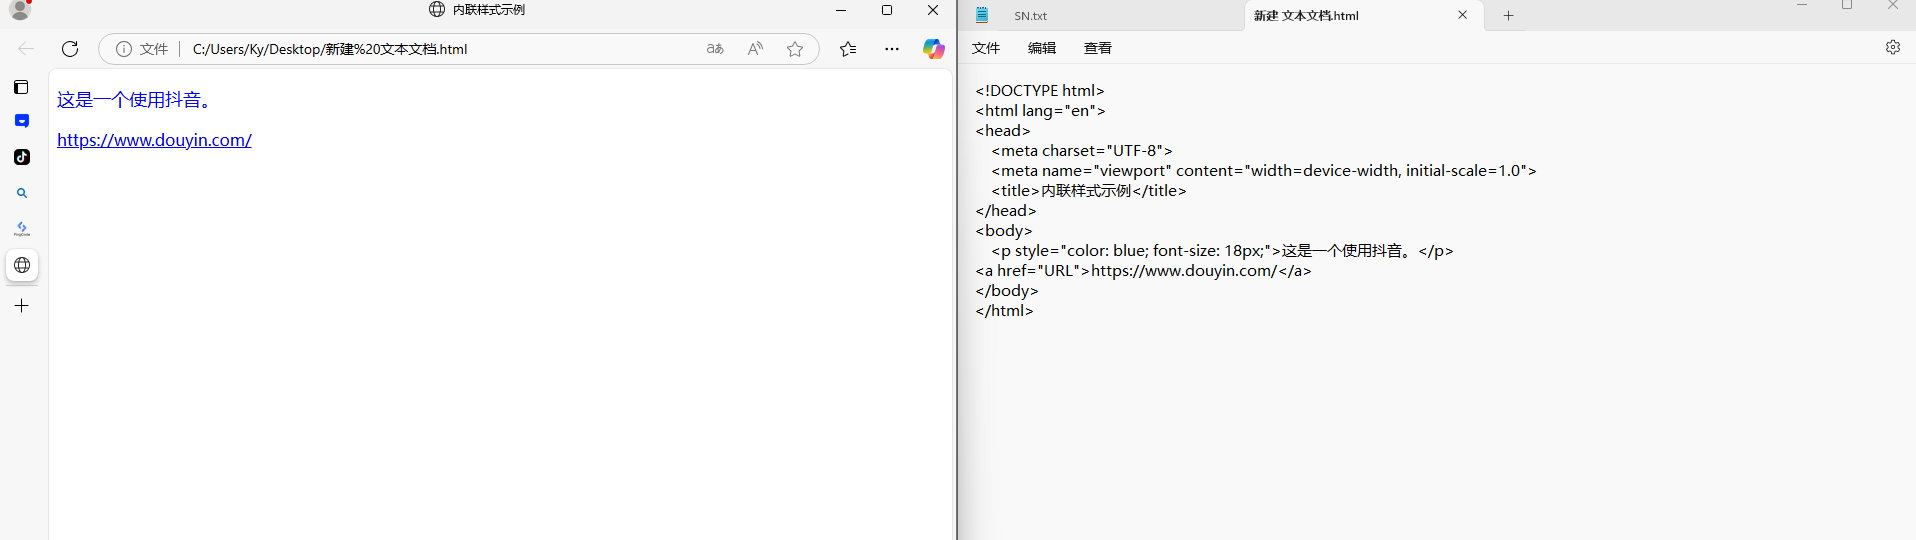The image size is (1916, 540).
Task: Maximize the Edge browser window
Action: point(887,10)
